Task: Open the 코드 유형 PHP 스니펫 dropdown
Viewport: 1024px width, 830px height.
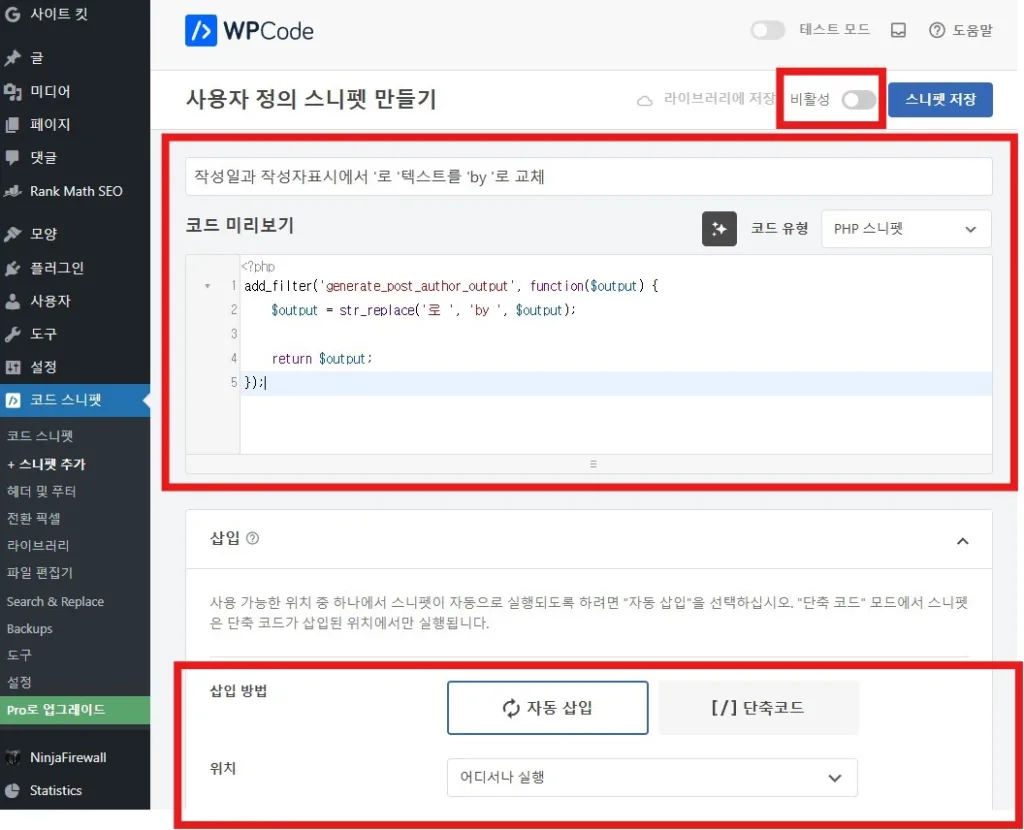Action: tap(906, 229)
